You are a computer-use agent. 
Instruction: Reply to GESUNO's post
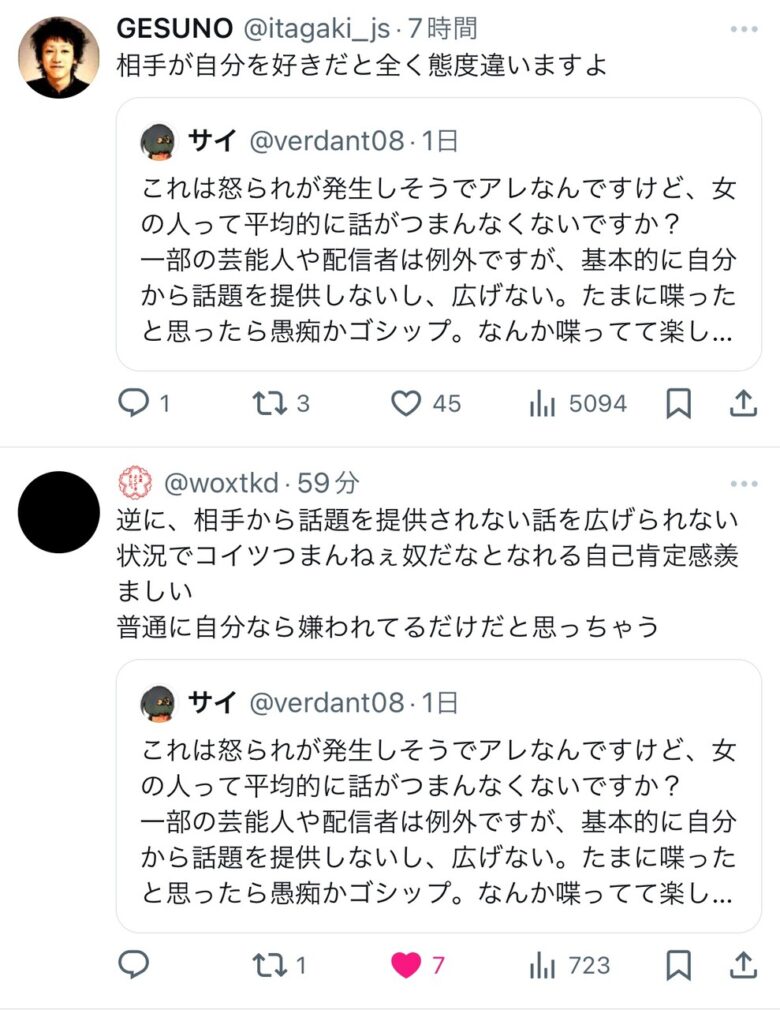134,403
